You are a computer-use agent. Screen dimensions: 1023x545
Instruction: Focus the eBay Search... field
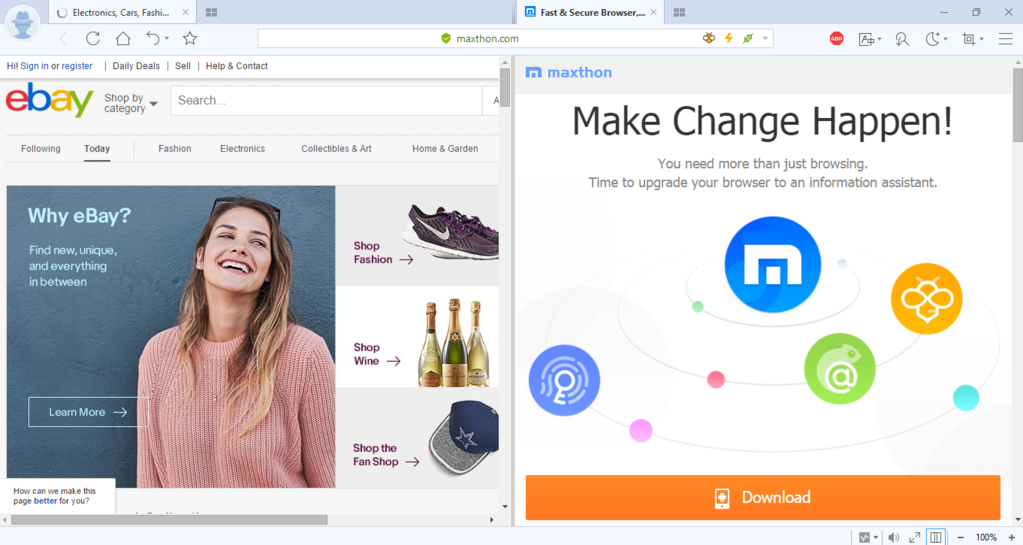click(x=326, y=101)
